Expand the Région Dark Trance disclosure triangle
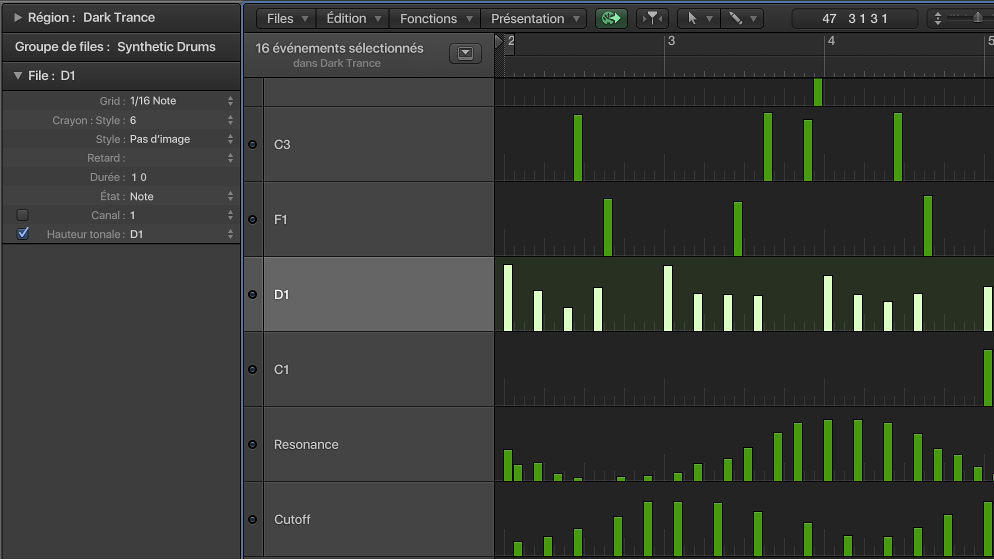 point(17,18)
